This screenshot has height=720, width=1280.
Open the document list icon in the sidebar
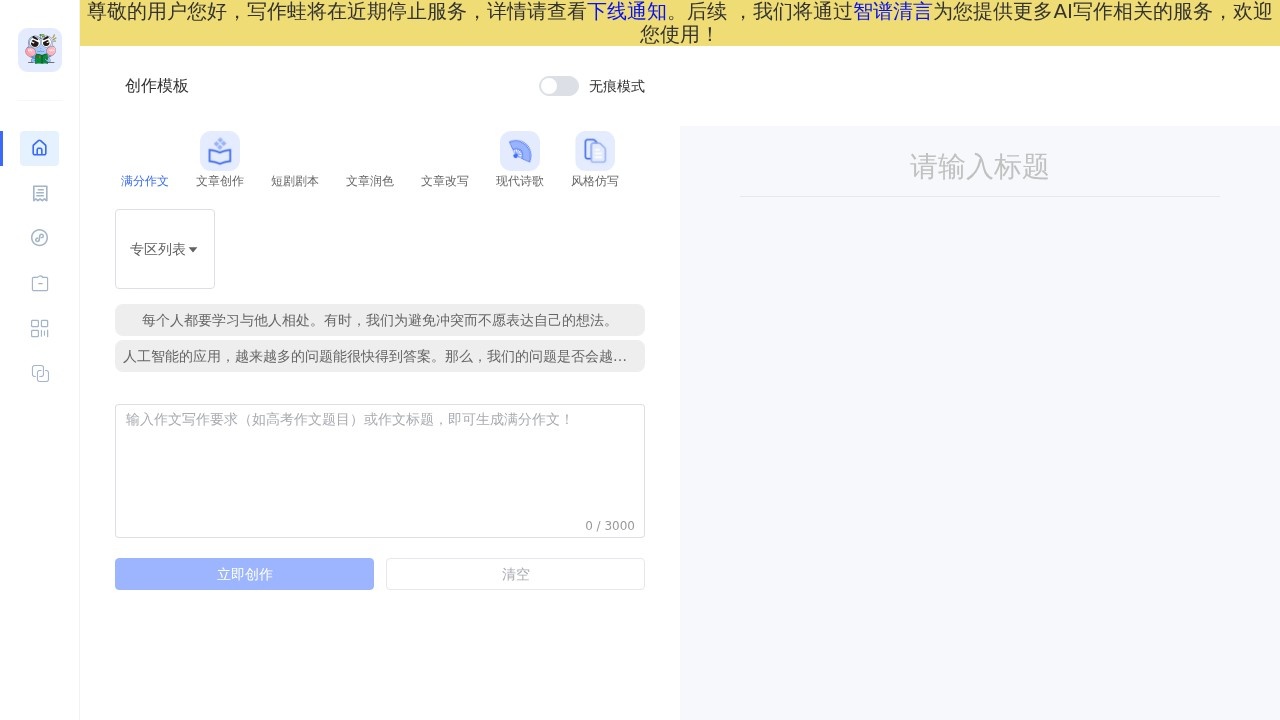pos(40,193)
